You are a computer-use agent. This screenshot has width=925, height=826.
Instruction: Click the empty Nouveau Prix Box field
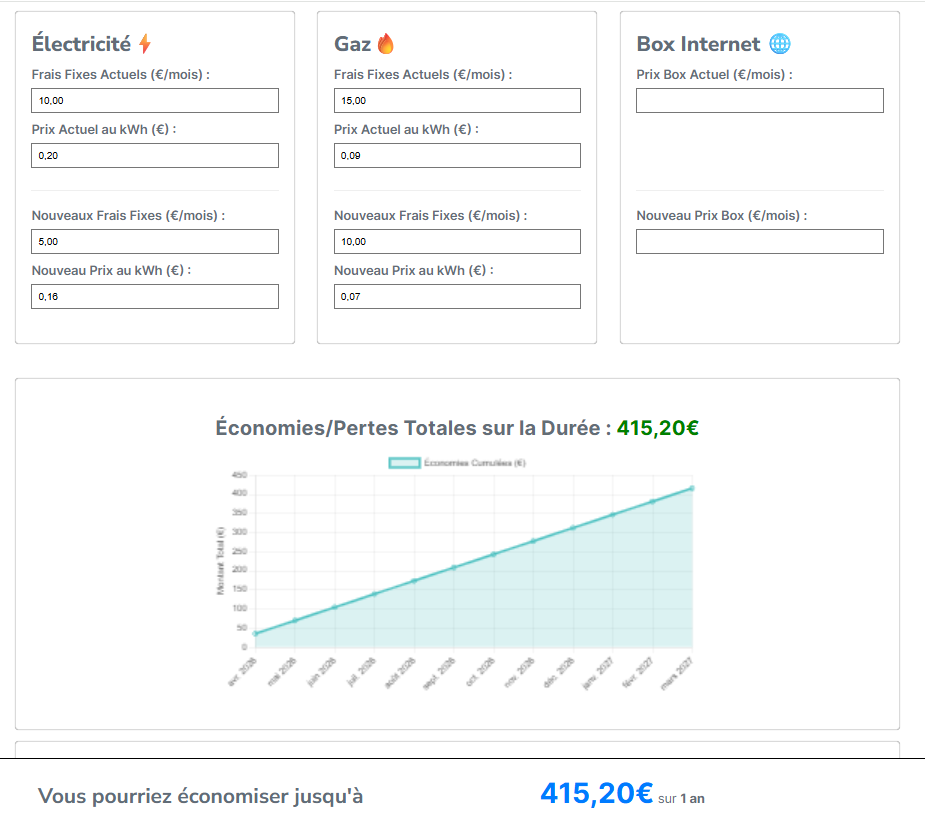(x=760, y=242)
